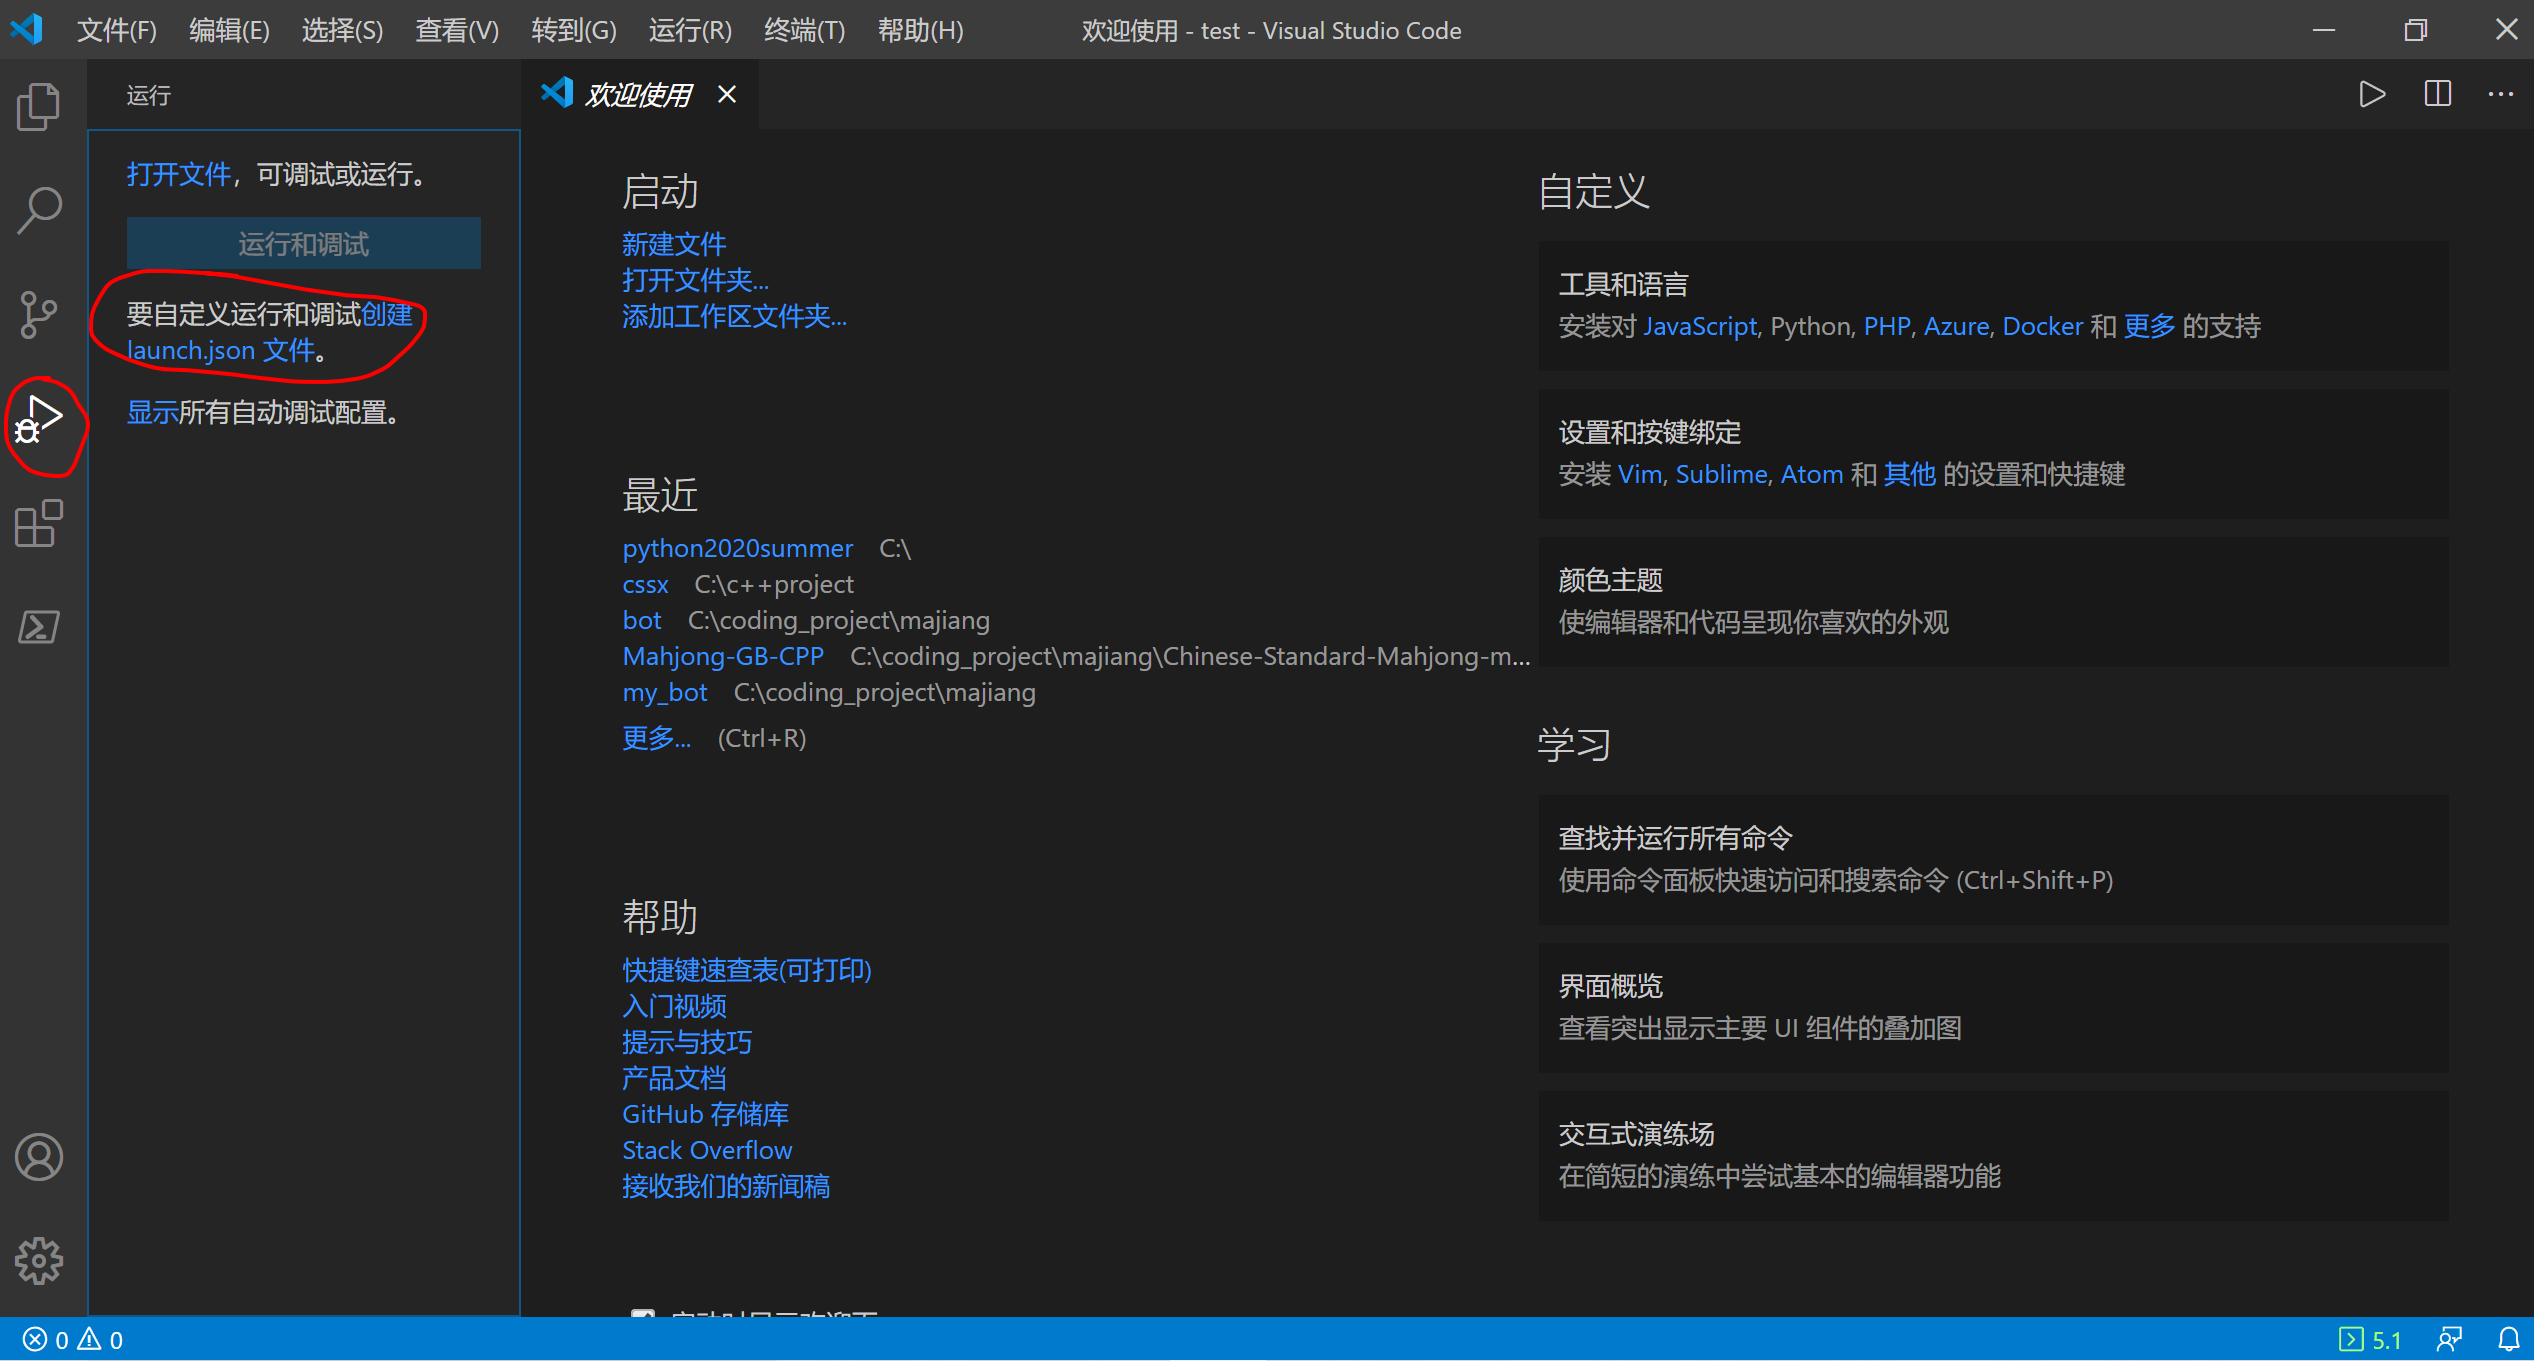Screen dimensions: 2534x1361
Task: Open the Source Control view icon
Action: [40, 314]
